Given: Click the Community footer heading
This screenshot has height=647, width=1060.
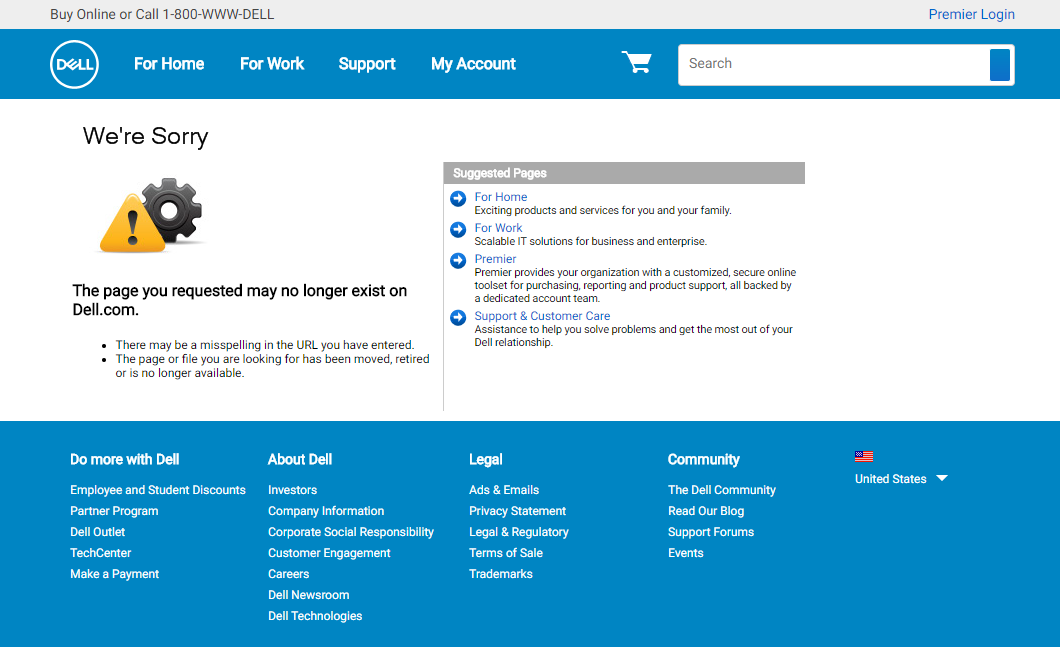Looking at the screenshot, I should tap(704, 460).
